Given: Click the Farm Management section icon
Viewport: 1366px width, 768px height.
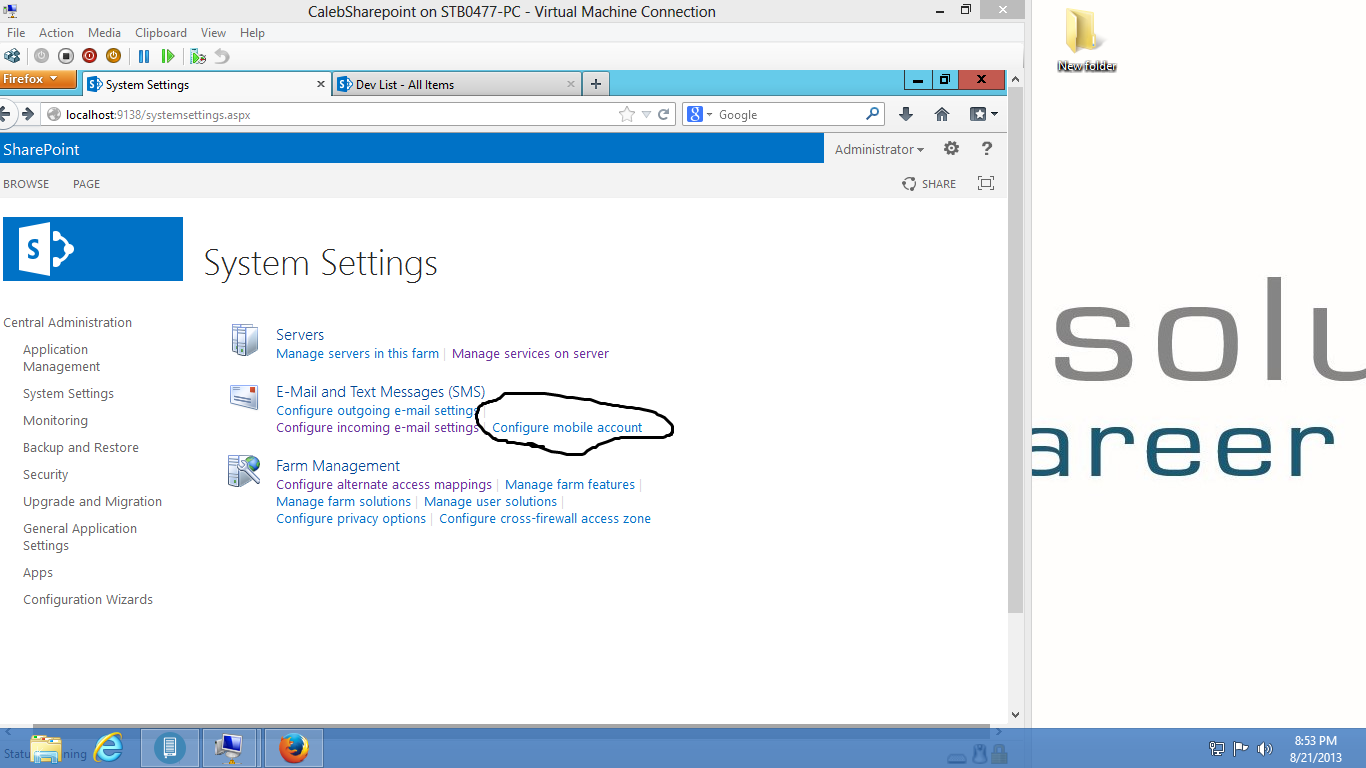Looking at the screenshot, I should point(244,471).
